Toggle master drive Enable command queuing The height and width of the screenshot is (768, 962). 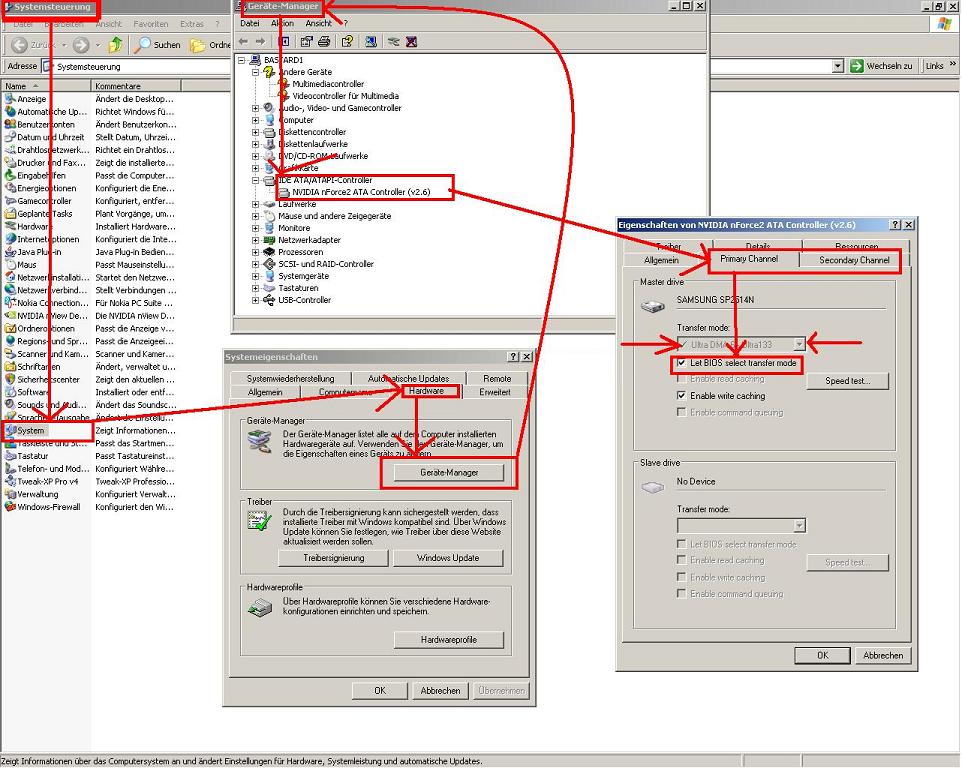pos(682,412)
